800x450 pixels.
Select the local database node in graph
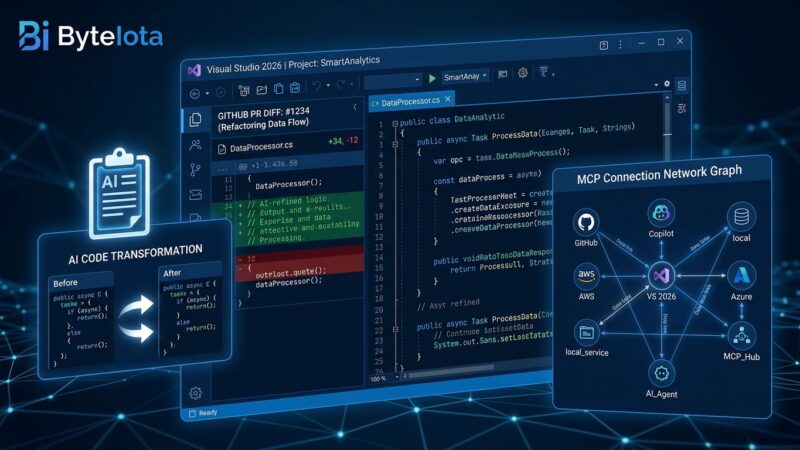(741, 216)
